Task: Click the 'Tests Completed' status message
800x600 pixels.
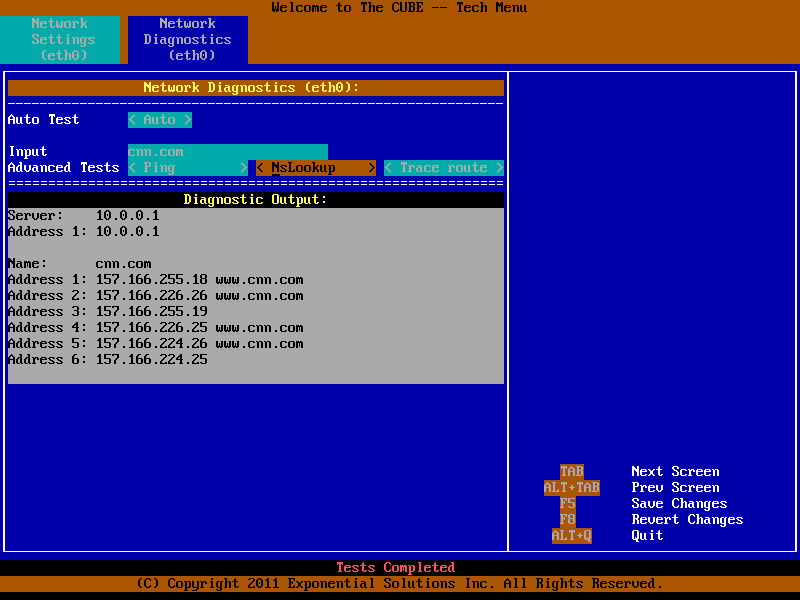Action: (x=396, y=567)
